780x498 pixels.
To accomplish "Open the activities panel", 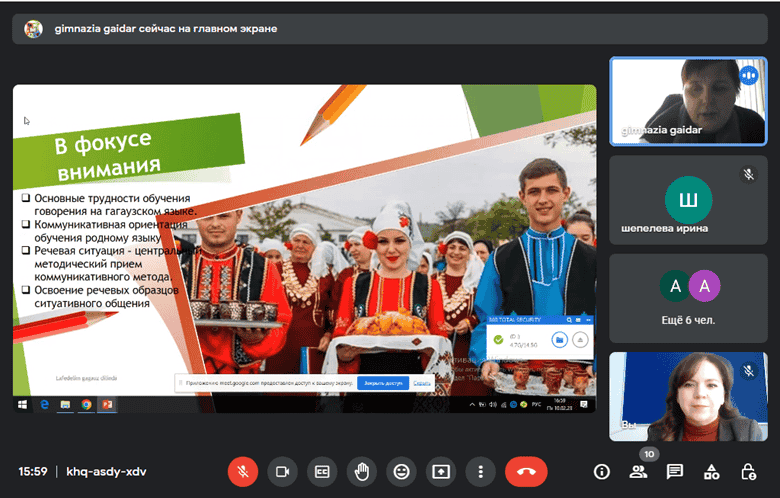I will point(711,471).
